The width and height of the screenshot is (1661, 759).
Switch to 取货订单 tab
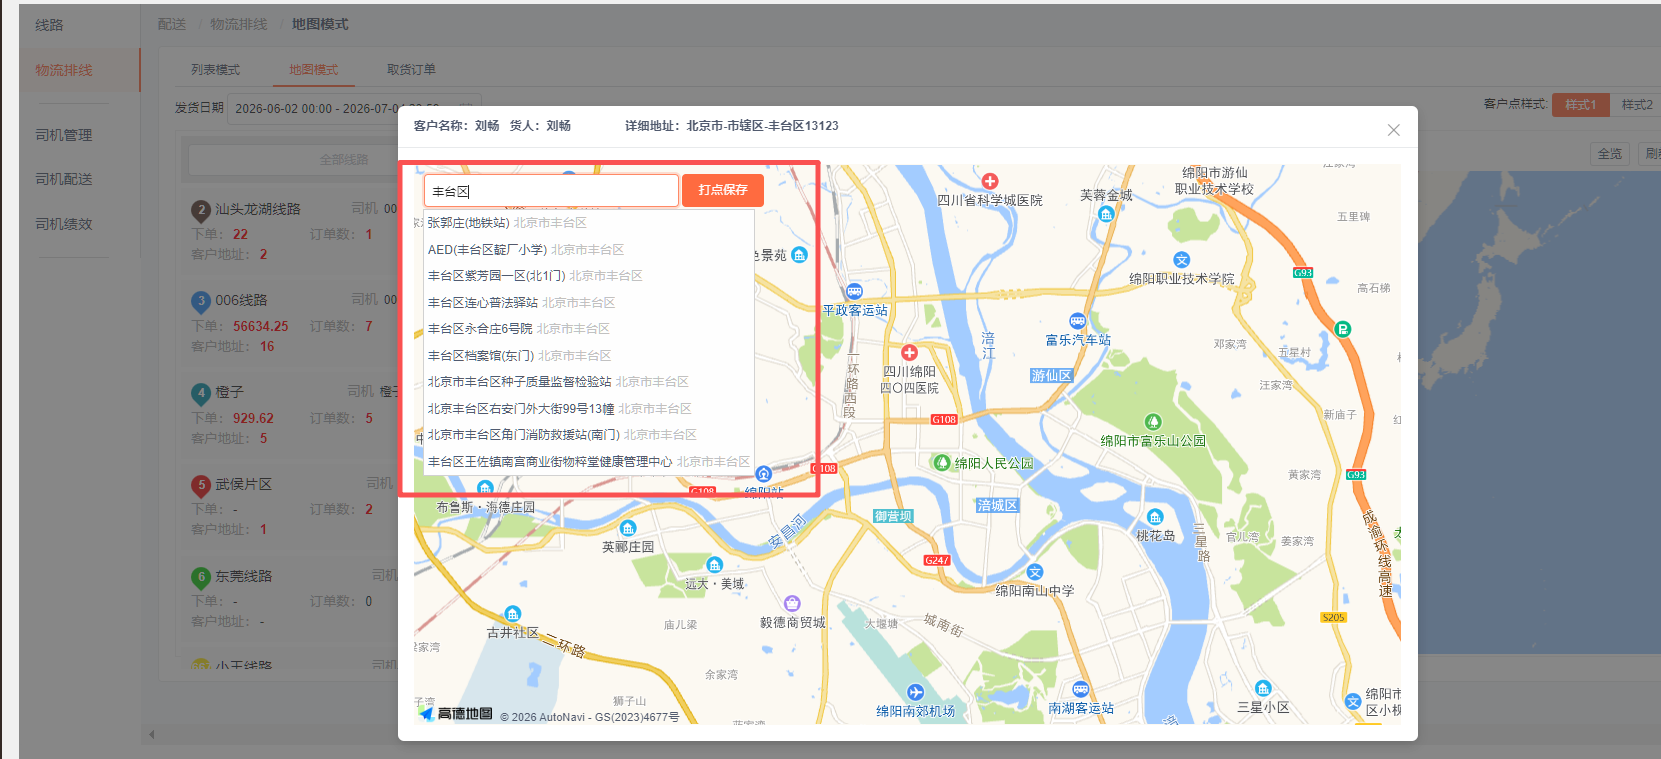click(411, 70)
